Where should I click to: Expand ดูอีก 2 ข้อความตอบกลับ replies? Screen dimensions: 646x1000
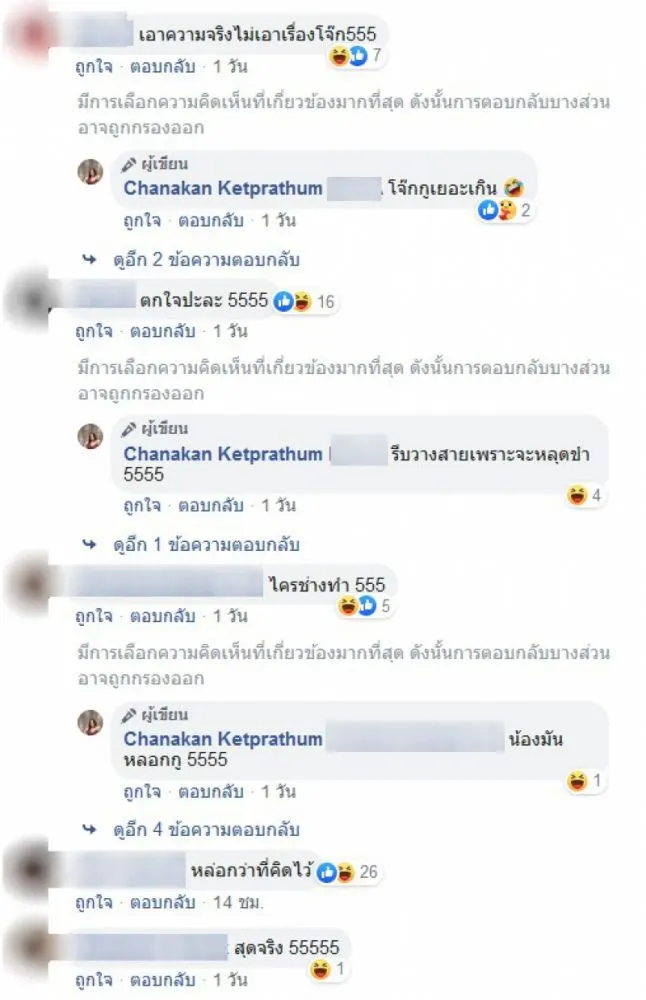click(x=206, y=260)
